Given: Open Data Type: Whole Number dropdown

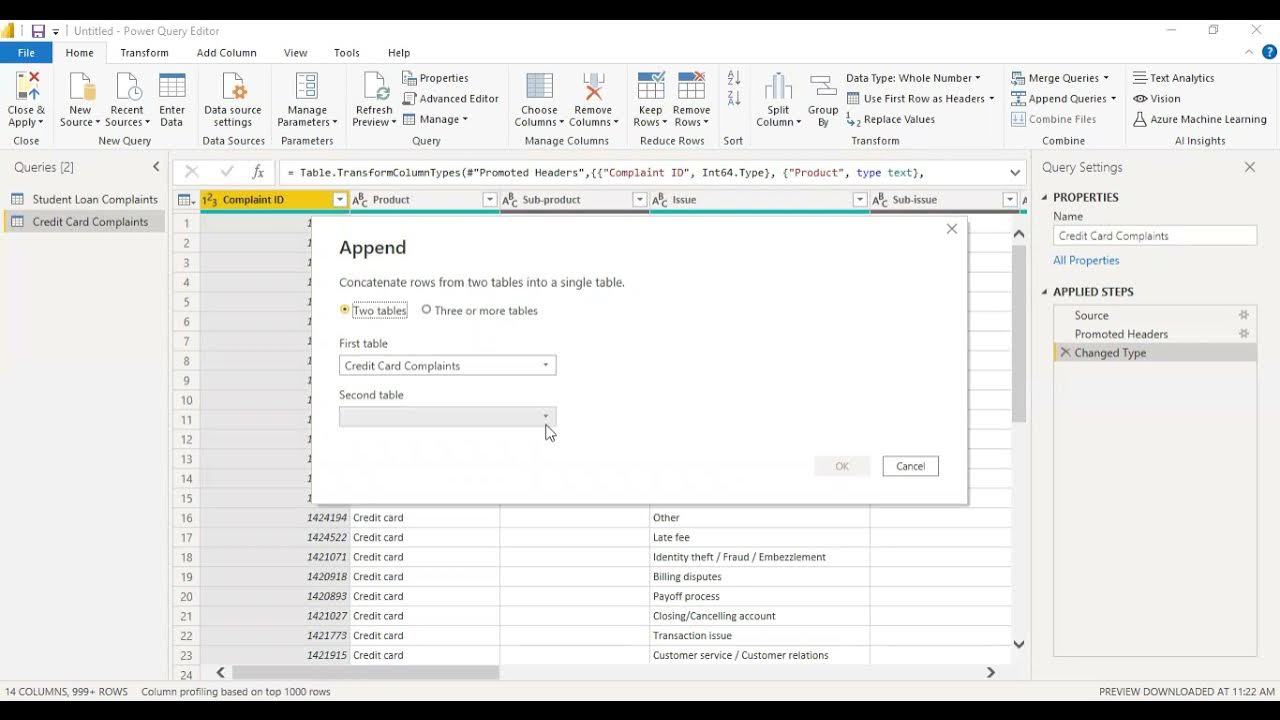Looking at the screenshot, I should [913, 78].
